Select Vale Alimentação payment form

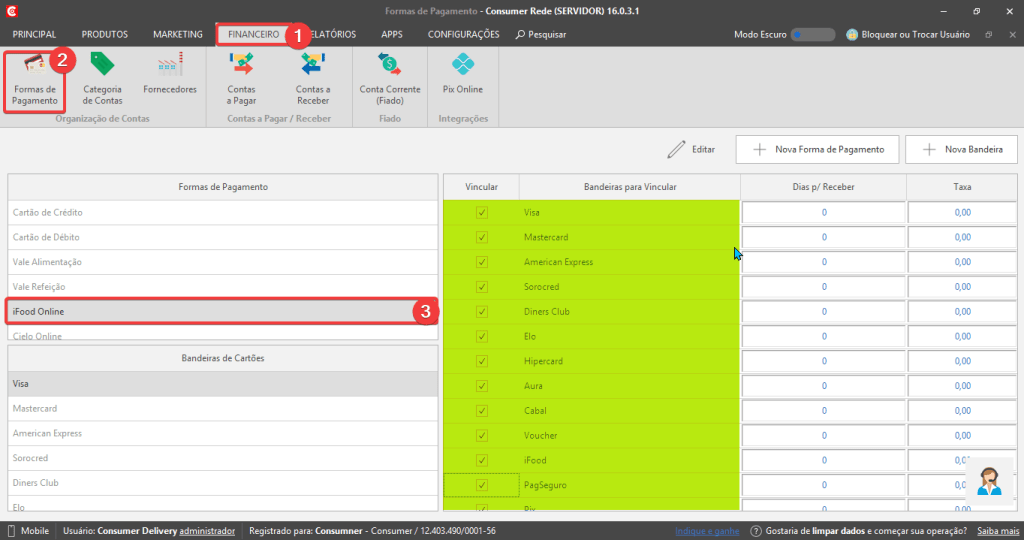(x=223, y=262)
